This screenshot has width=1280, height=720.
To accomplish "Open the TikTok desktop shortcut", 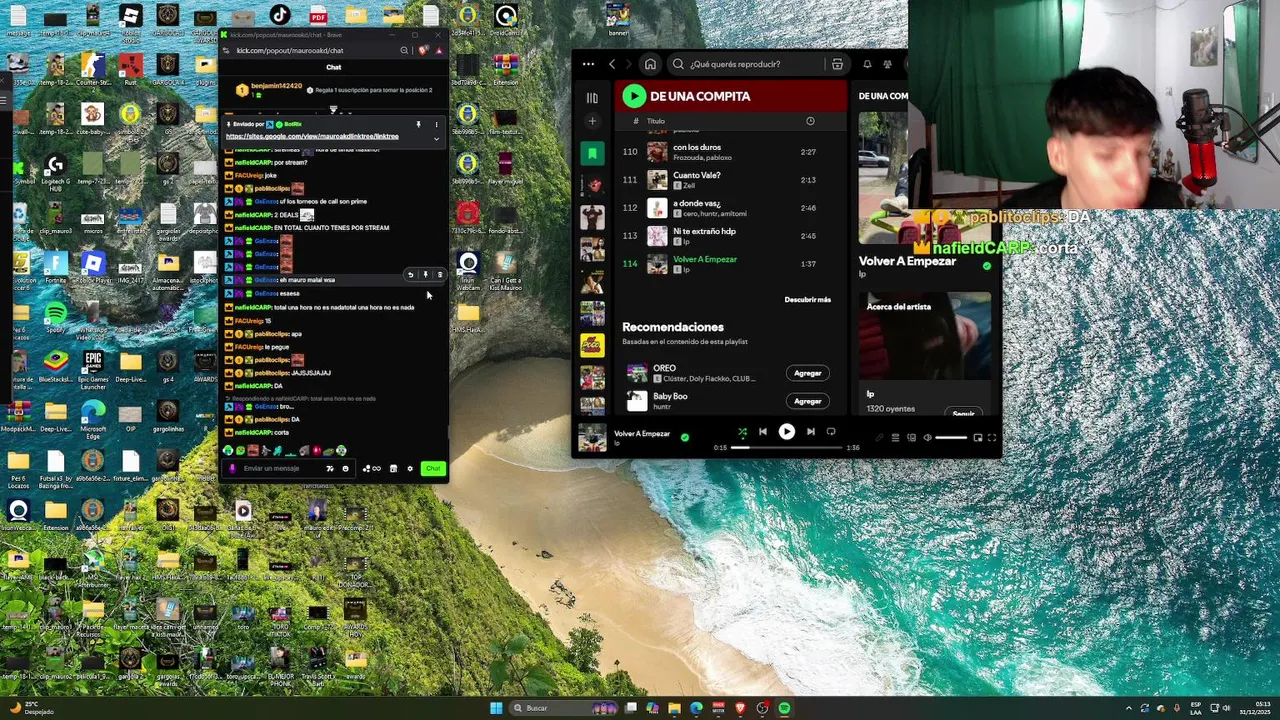I will pyautogui.click(x=280, y=15).
